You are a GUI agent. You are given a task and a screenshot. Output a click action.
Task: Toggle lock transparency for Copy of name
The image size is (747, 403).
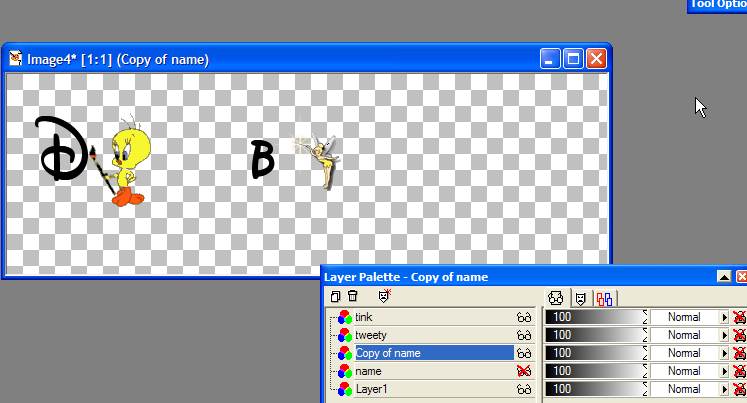click(x=739, y=353)
